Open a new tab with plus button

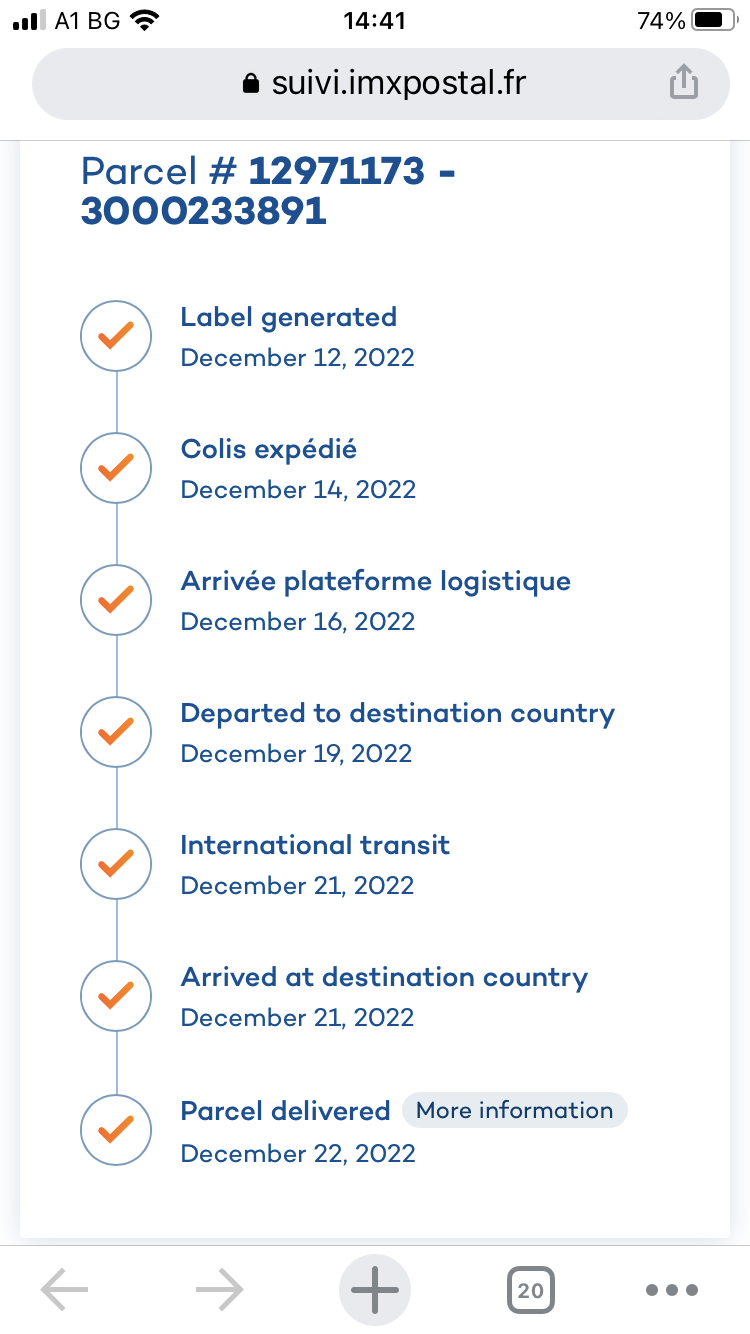[x=375, y=1290]
